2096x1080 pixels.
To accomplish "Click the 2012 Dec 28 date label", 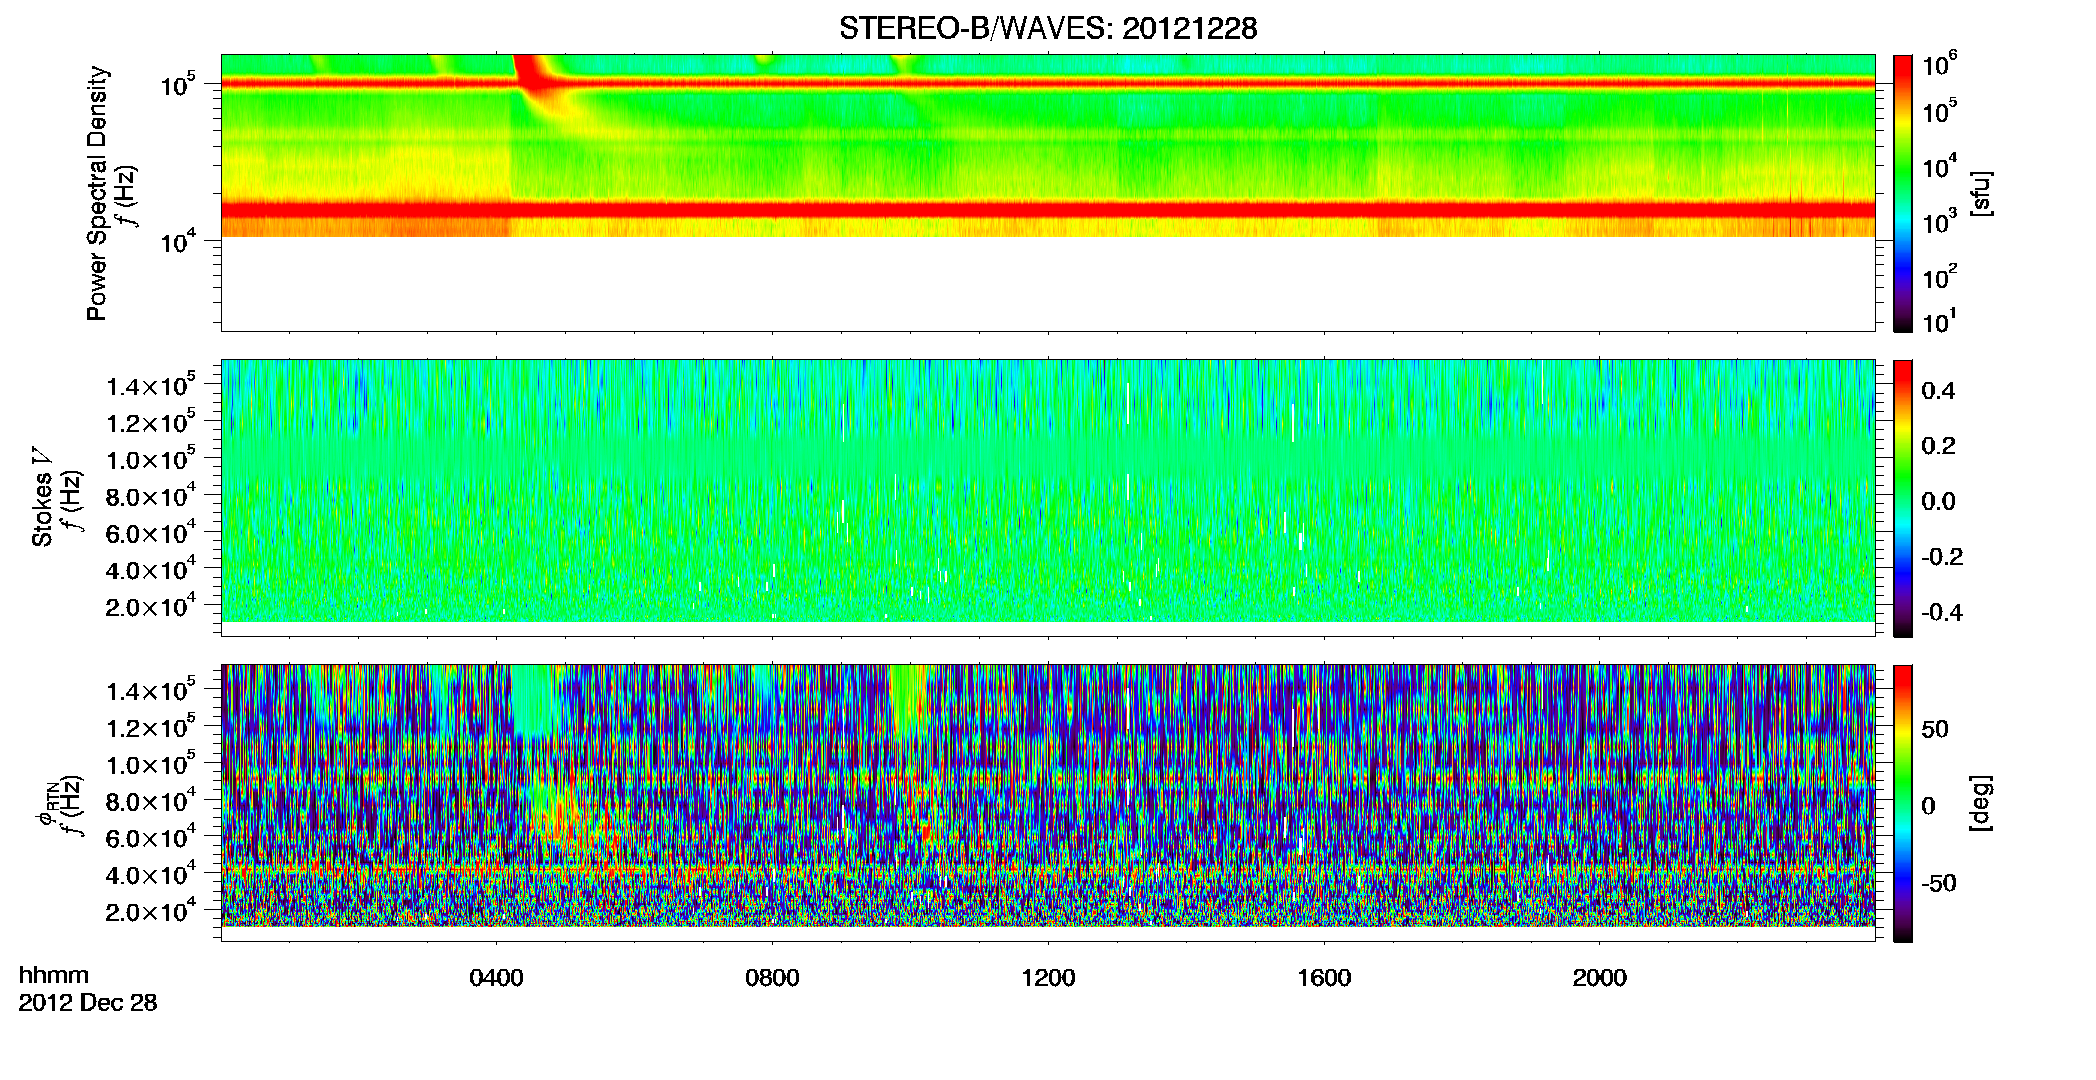I will point(88,1003).
